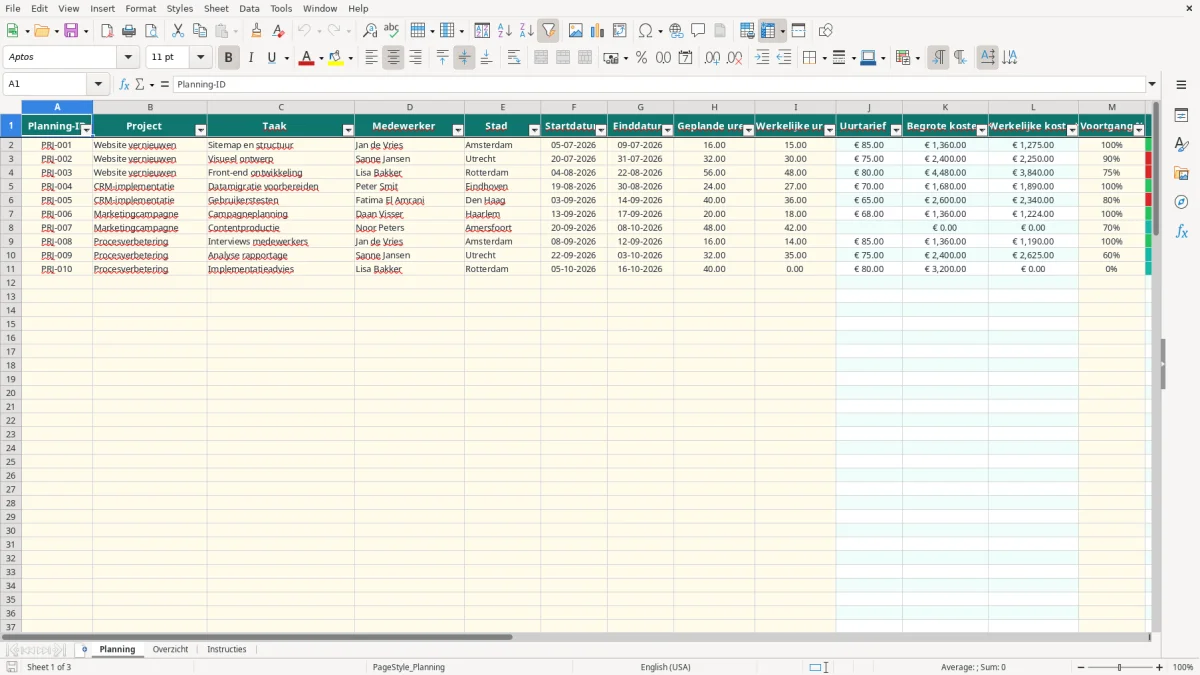Image resolution: width=1200 pixels, height=675 pixels.
Task: Clear direct formatting
Action: pyautogui.click(x=278, y=31)
